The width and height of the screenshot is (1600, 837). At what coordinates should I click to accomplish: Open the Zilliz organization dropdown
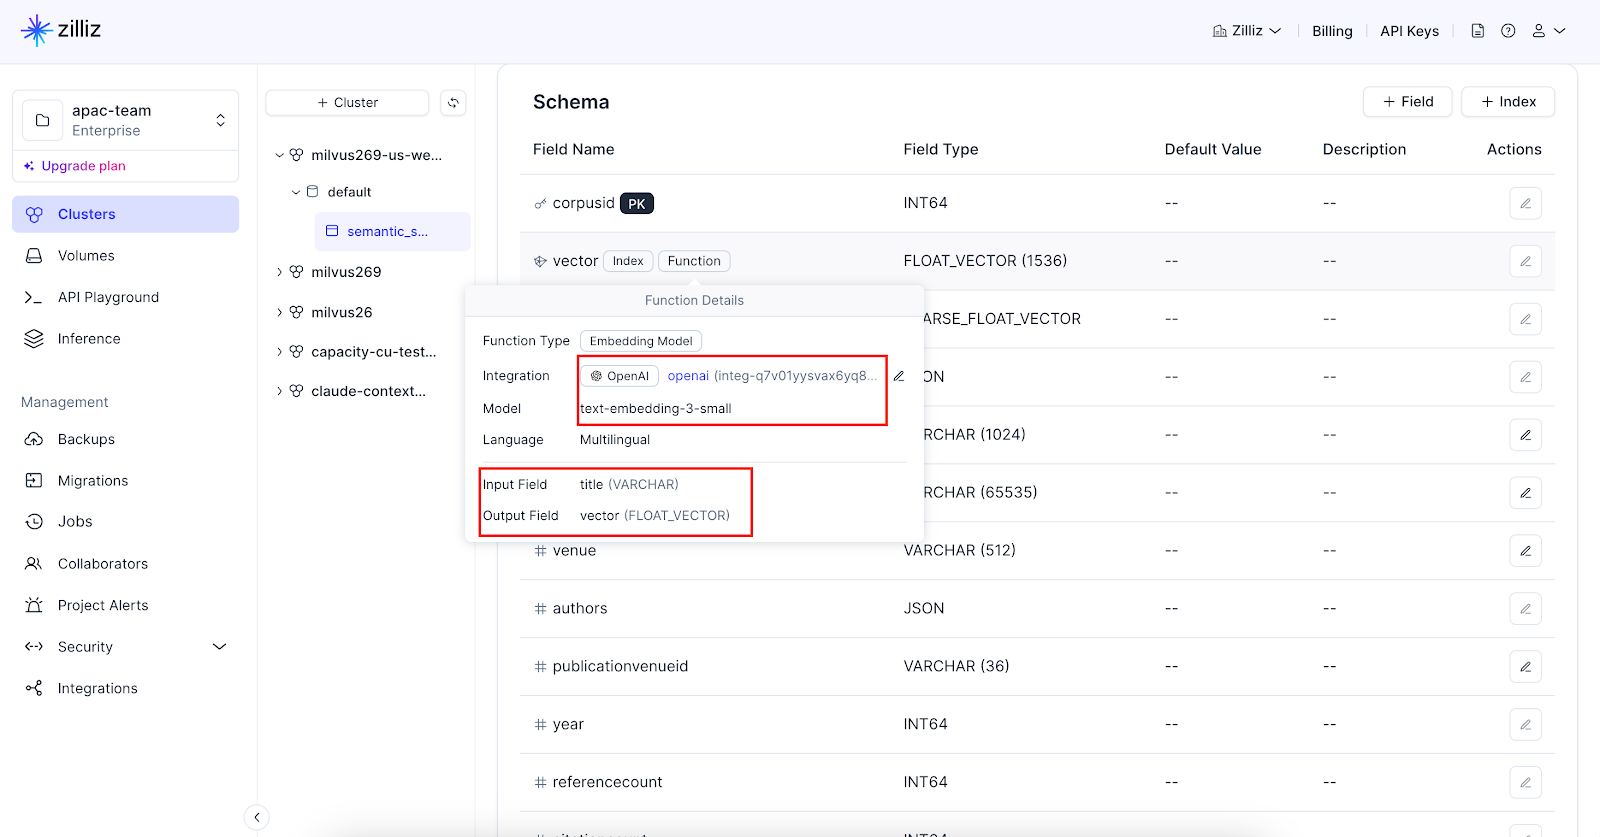(x=1247, y=31)
